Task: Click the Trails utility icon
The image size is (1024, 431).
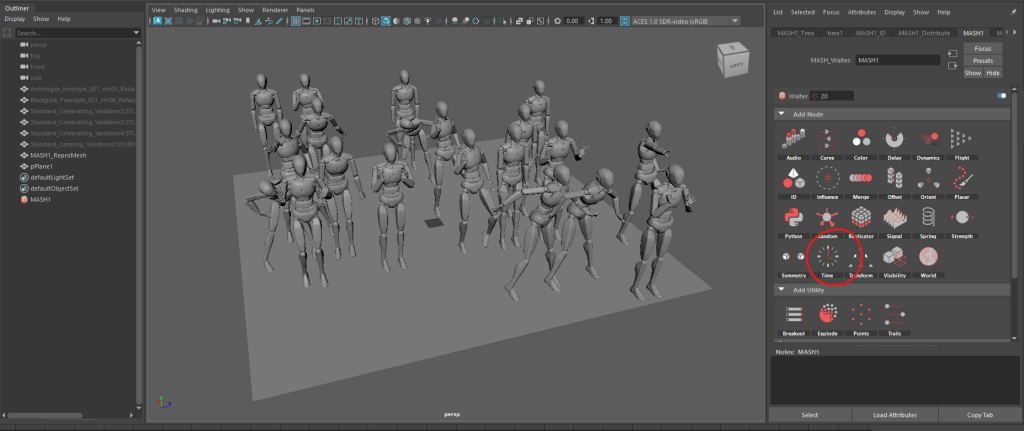Action: pyautogui.click(x=894, y=316)
